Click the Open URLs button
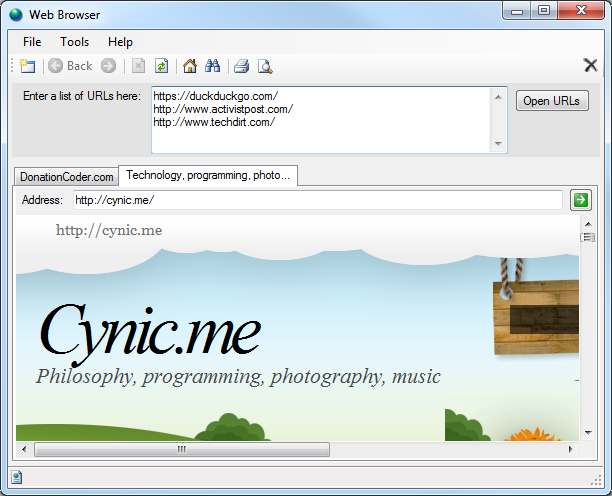612x496 pixels. click(552, 101)
